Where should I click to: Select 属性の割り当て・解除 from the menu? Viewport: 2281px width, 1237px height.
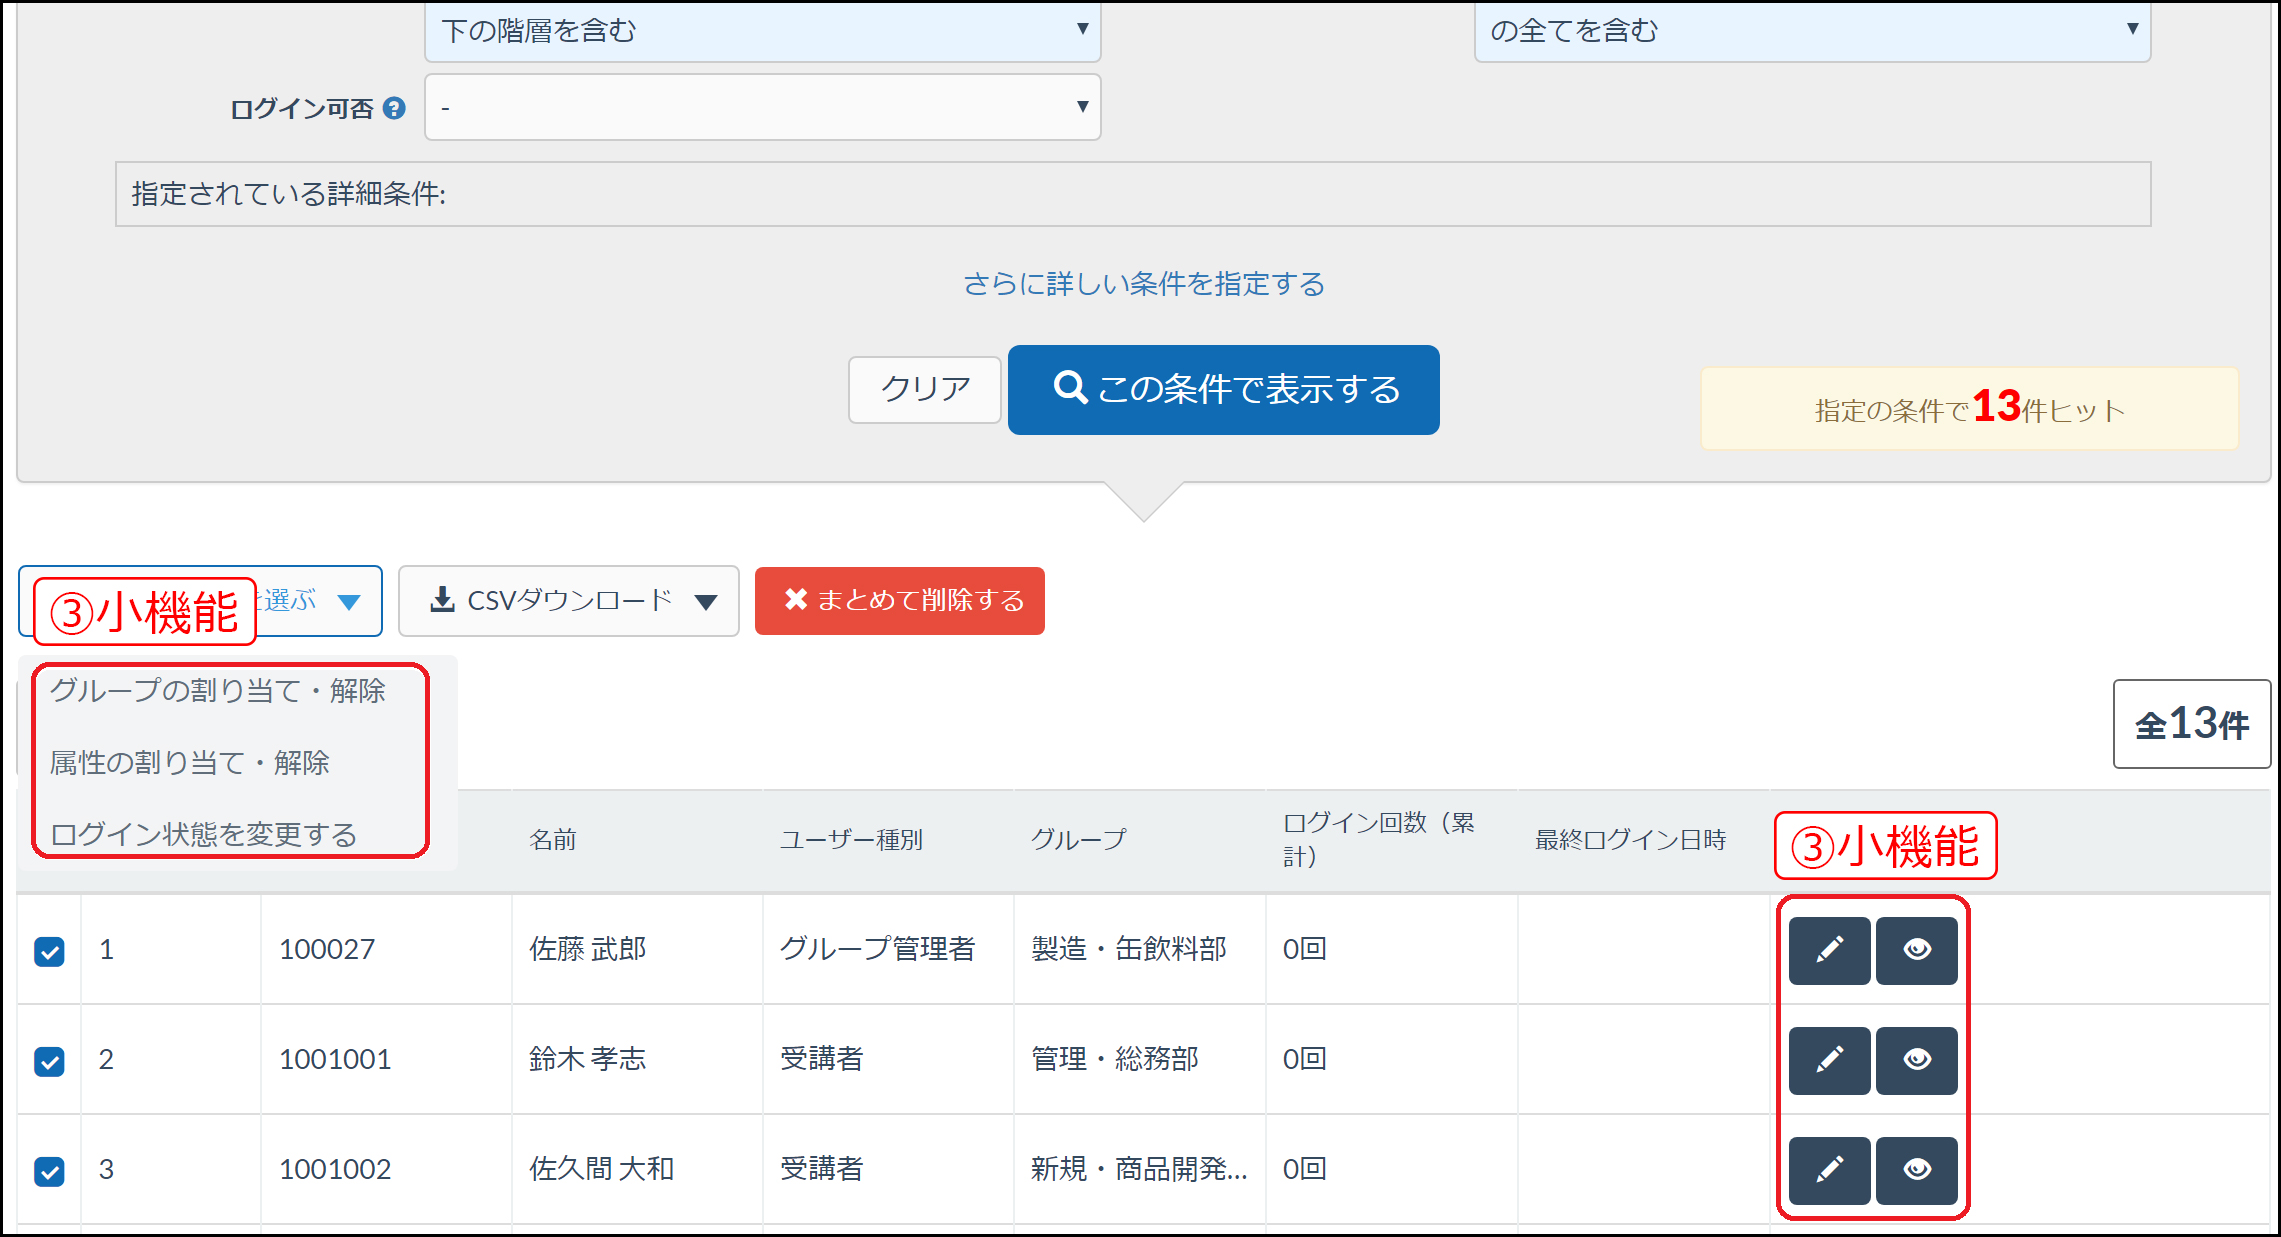click(191, 762)
